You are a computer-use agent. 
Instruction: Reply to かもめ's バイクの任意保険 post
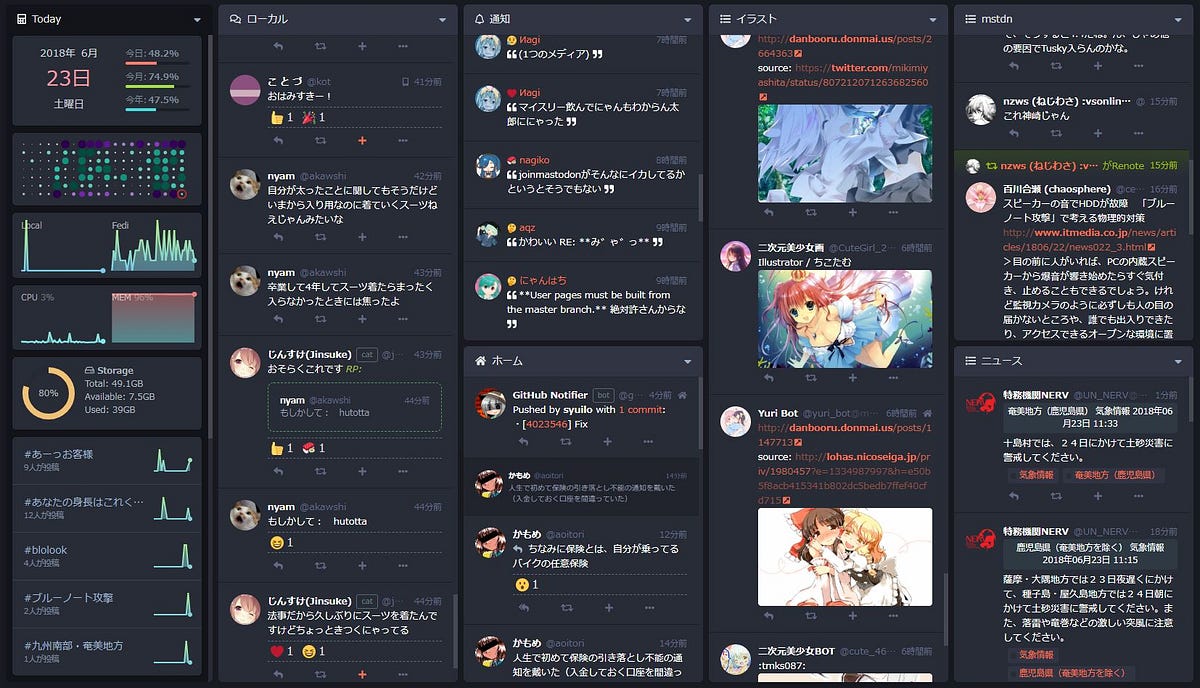pyautogui.click(x=524, y=608)
